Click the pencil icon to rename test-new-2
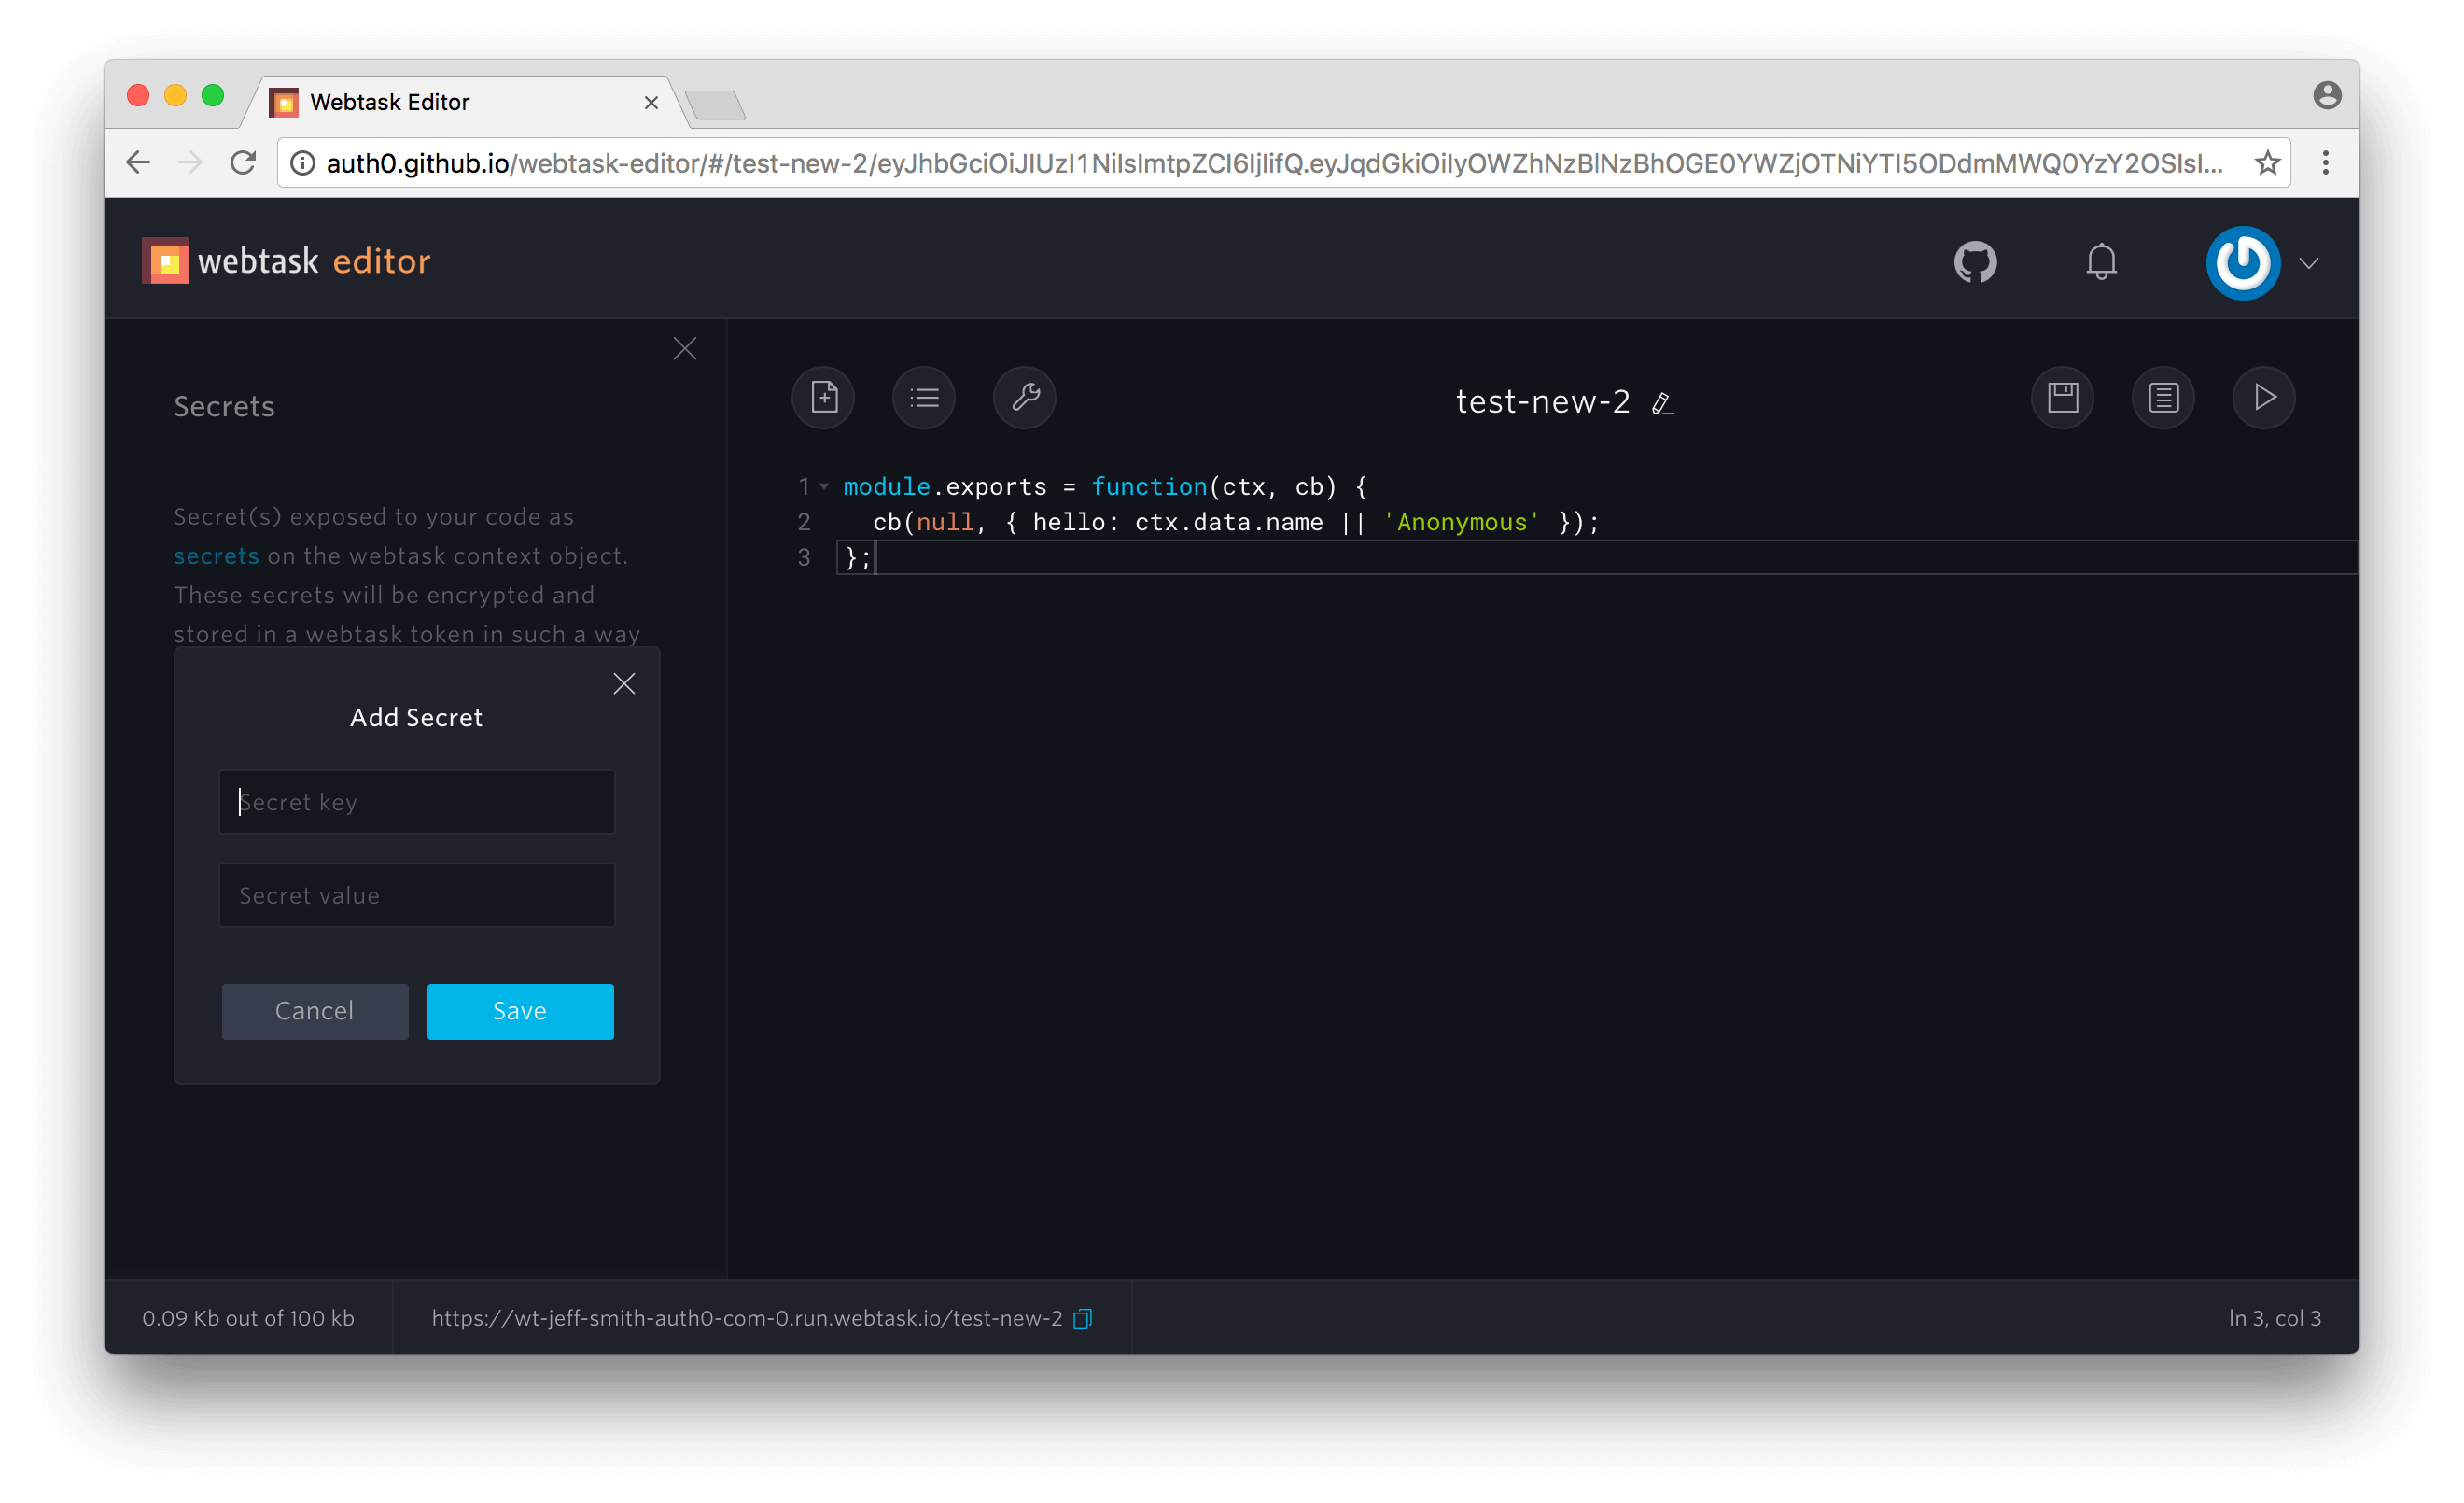This screenshot has width=2464, height=1503. tap(1662, 404)
